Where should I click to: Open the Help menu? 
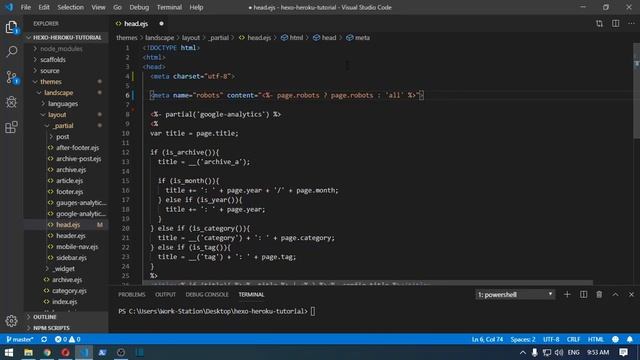(x=196, y=7)
